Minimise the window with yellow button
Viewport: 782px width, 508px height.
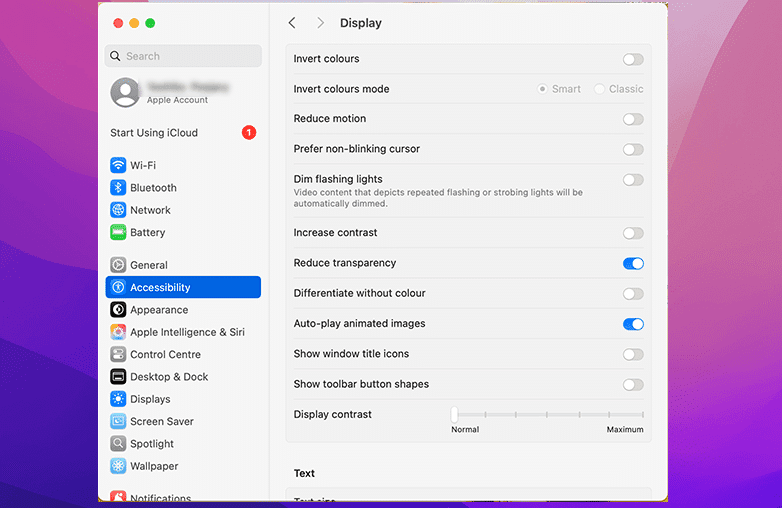134,23
